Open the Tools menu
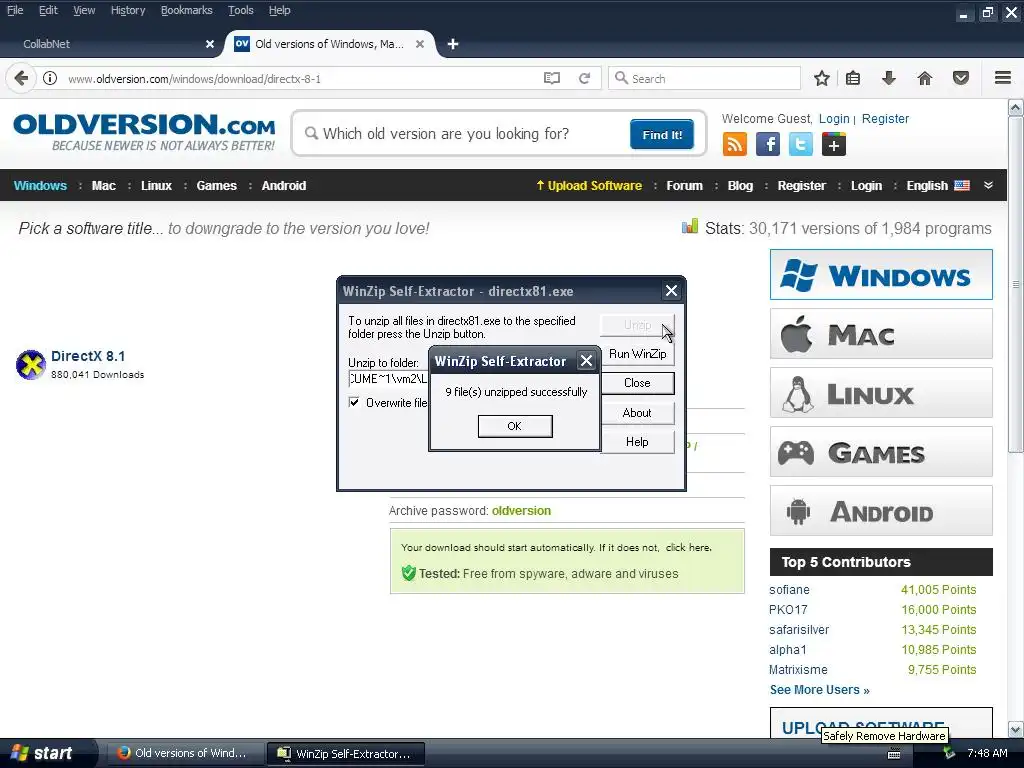 click(x=240, y=10)
